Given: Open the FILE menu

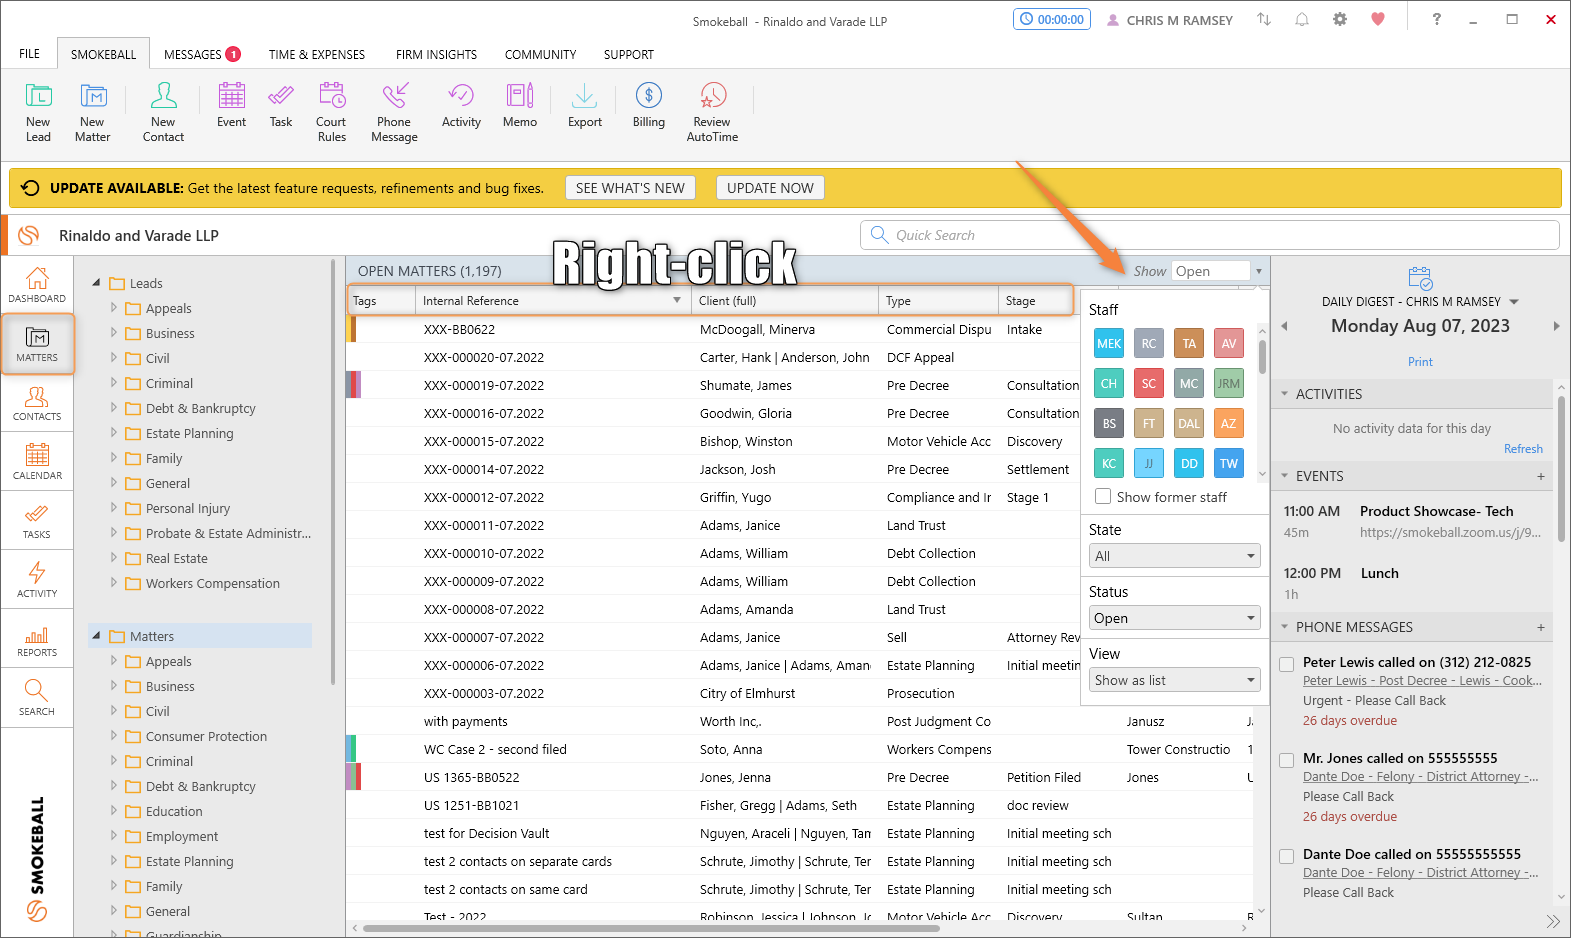Looking at the screenshot, I should [x=30, y=54].
